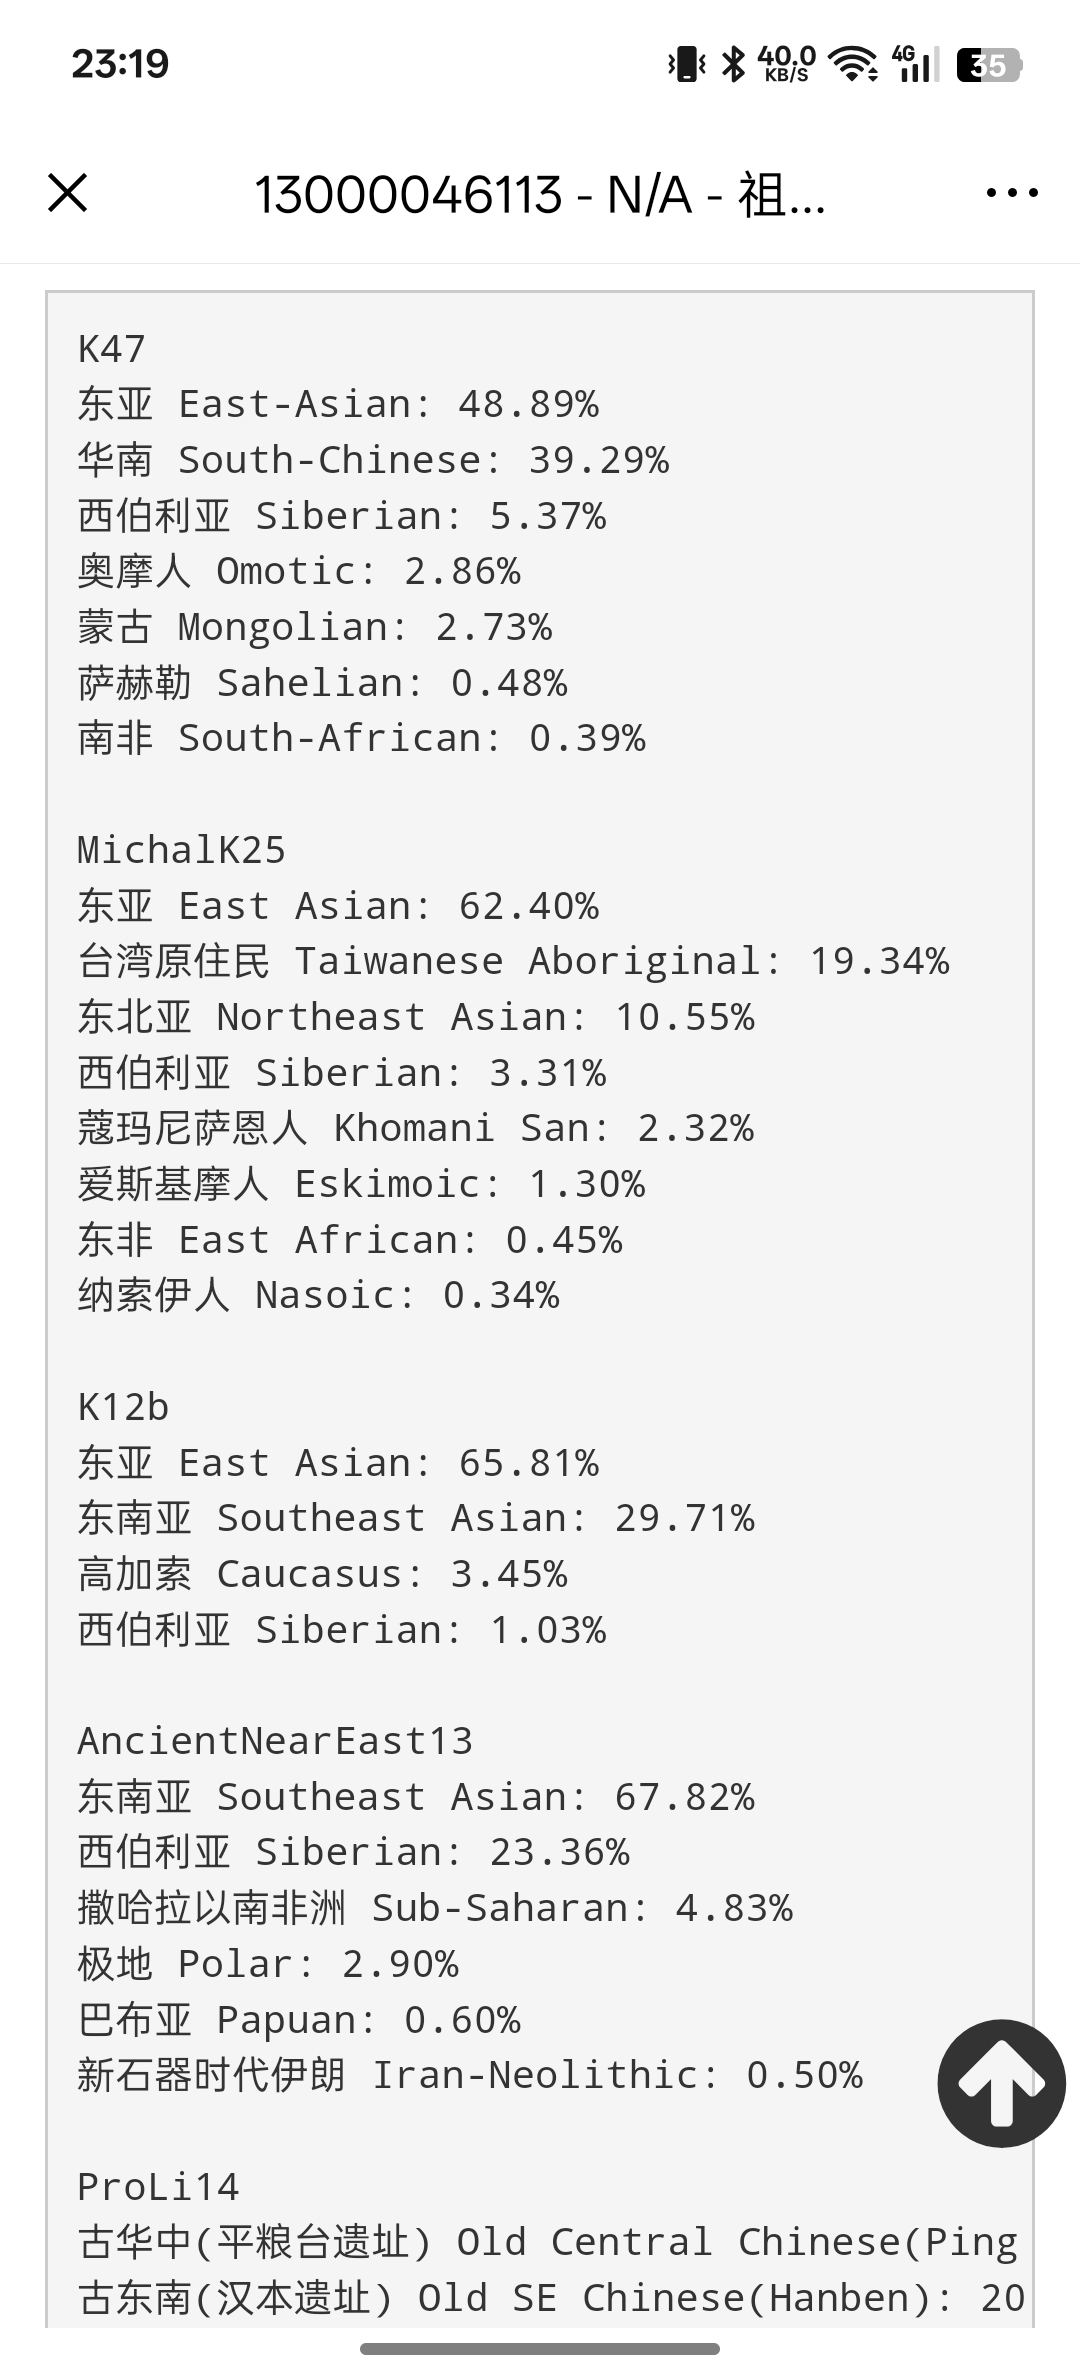The image size is (1080, 2376).
Task: Tap the Wi-Fi status icon
Action: pyautogui.click(x=855, y=65)
